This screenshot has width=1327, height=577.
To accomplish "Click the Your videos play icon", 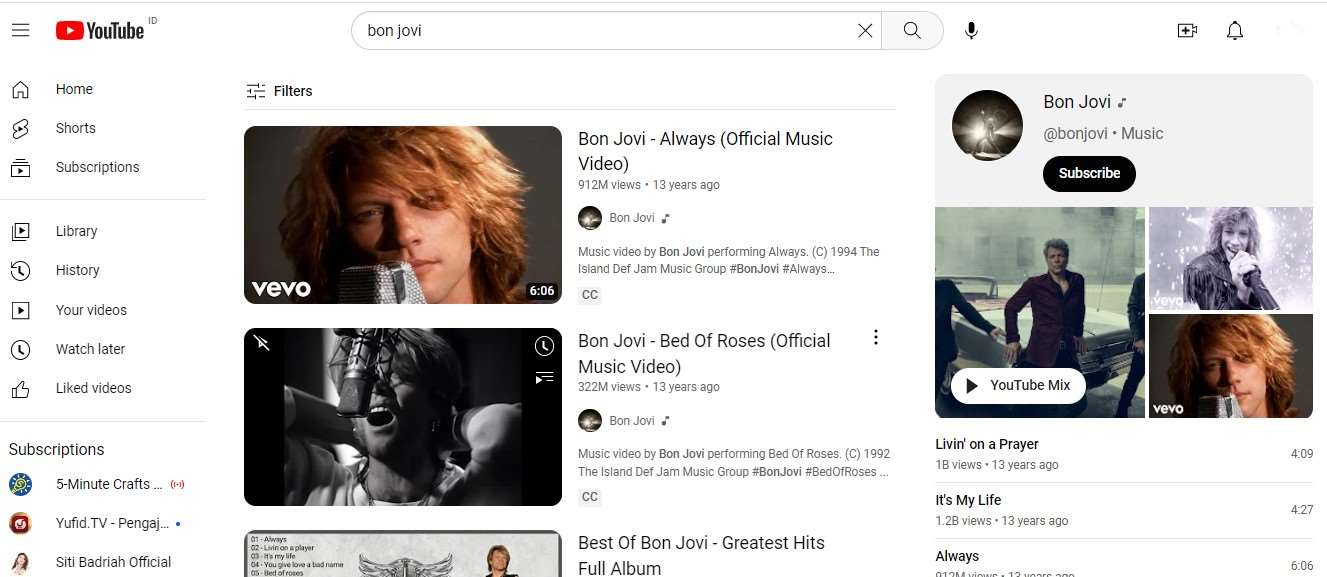I will click(20, 310).
